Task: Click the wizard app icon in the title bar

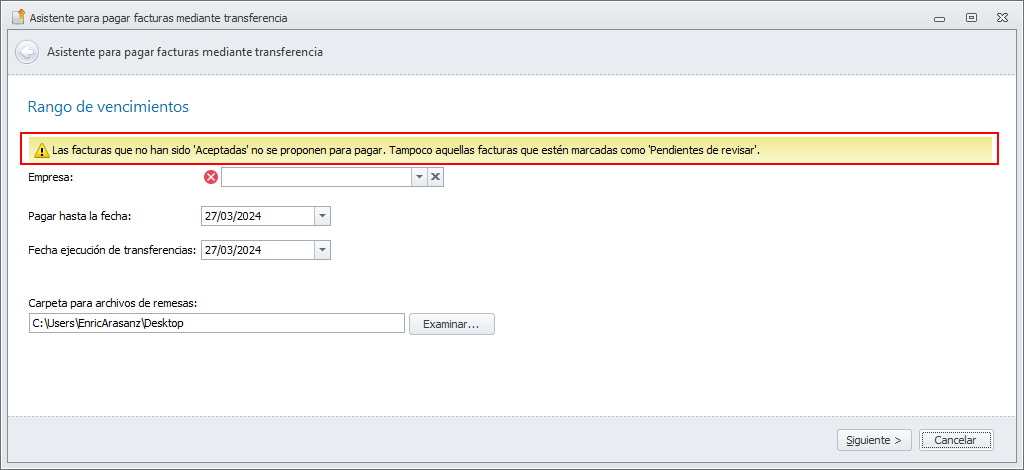Action: tap(16, 17)
